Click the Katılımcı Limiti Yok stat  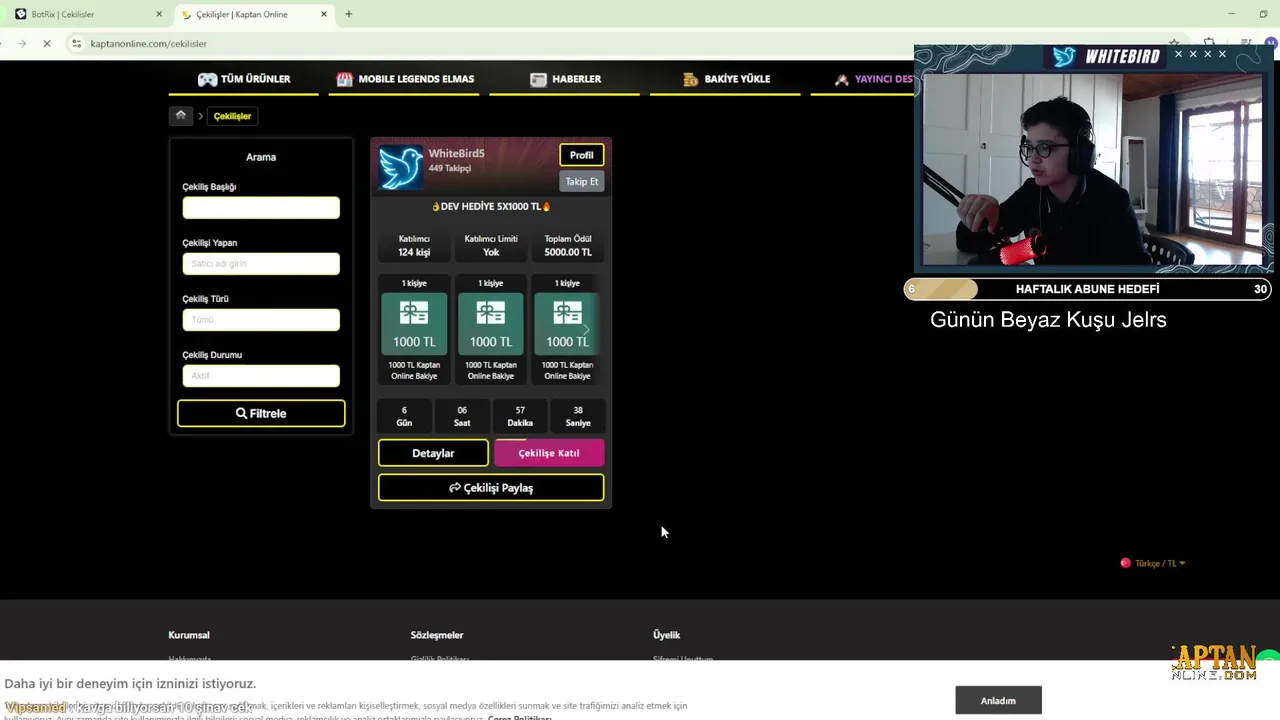tap(491, 246)
